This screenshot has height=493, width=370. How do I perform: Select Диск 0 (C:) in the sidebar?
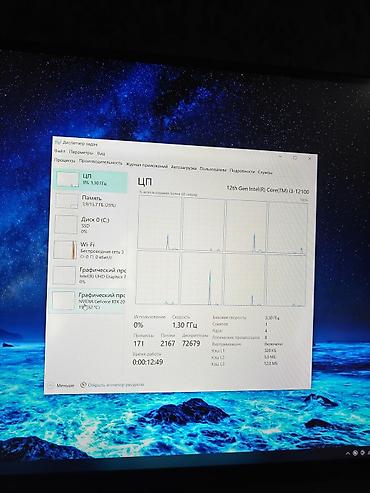coord(89,224)
